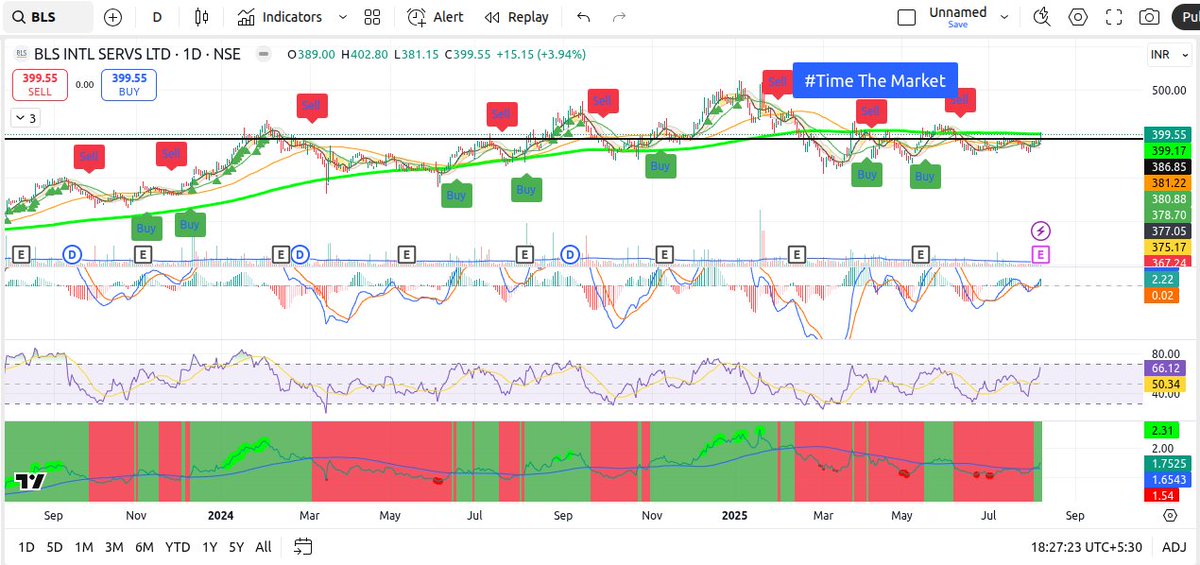Select the 1D date range
The image size is (1200, 565).
coord(27,547)
